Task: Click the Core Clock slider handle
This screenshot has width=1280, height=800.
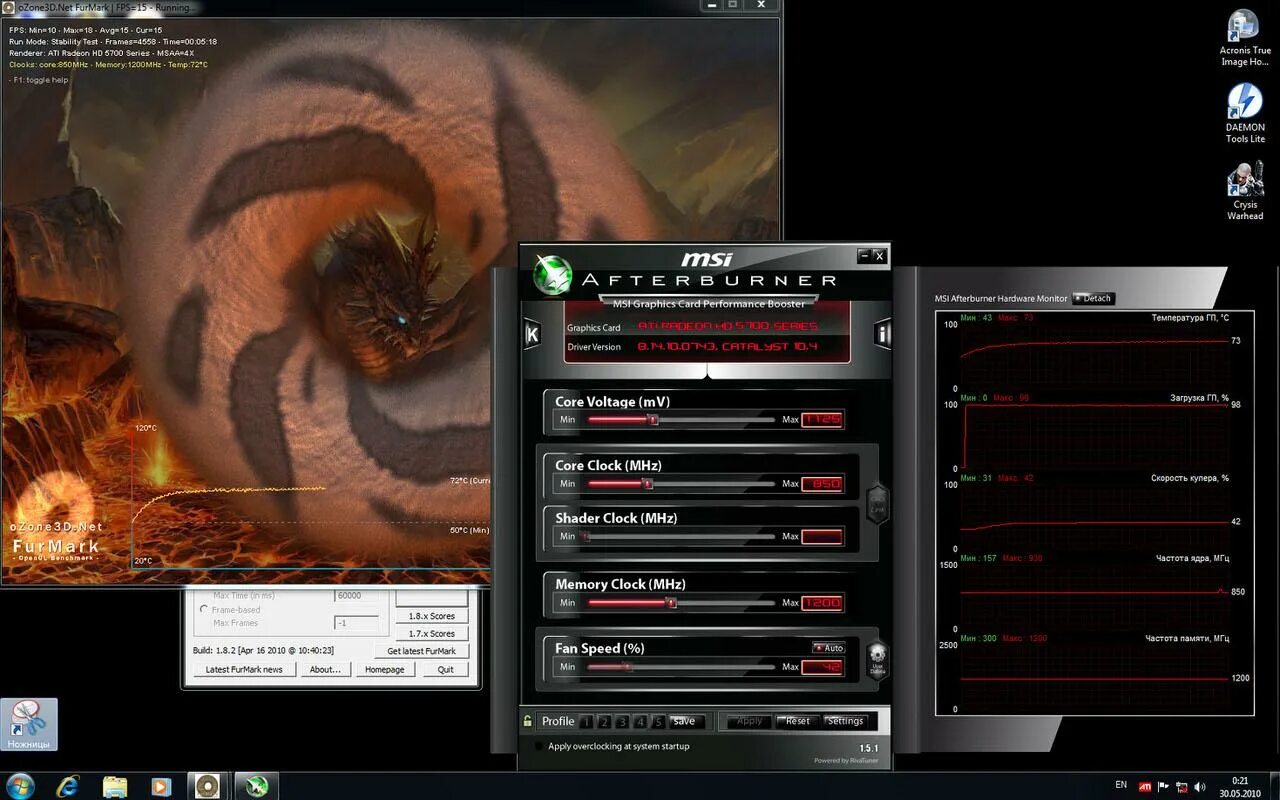Action: point(647,484)
